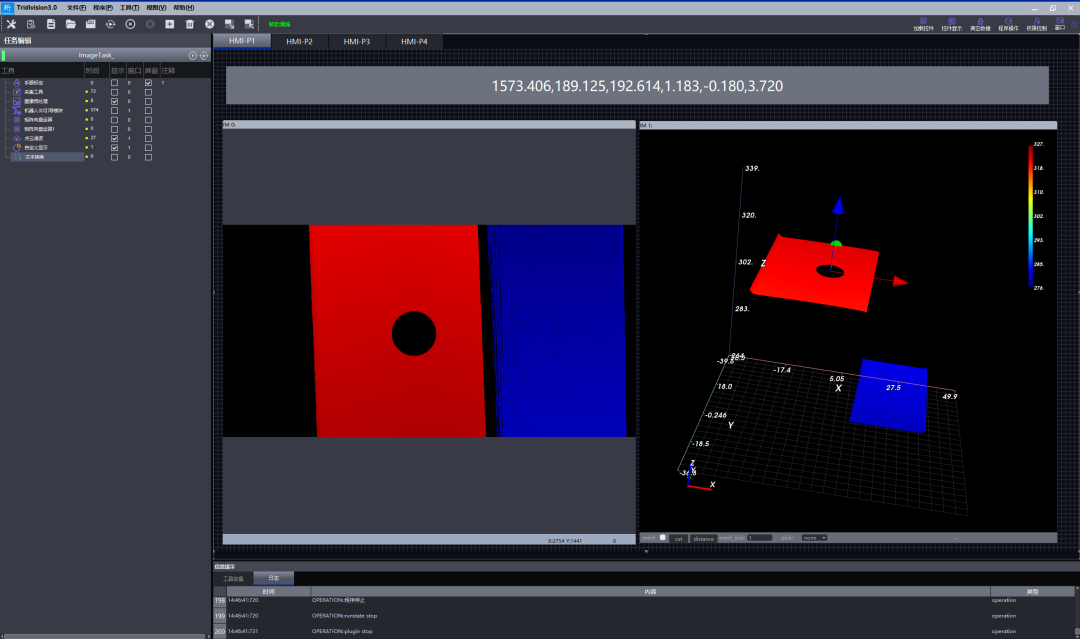Click the circled X cancel icon in toolbar
The width and height of the screenshot is (1080, 639).
tap(209, 23)
